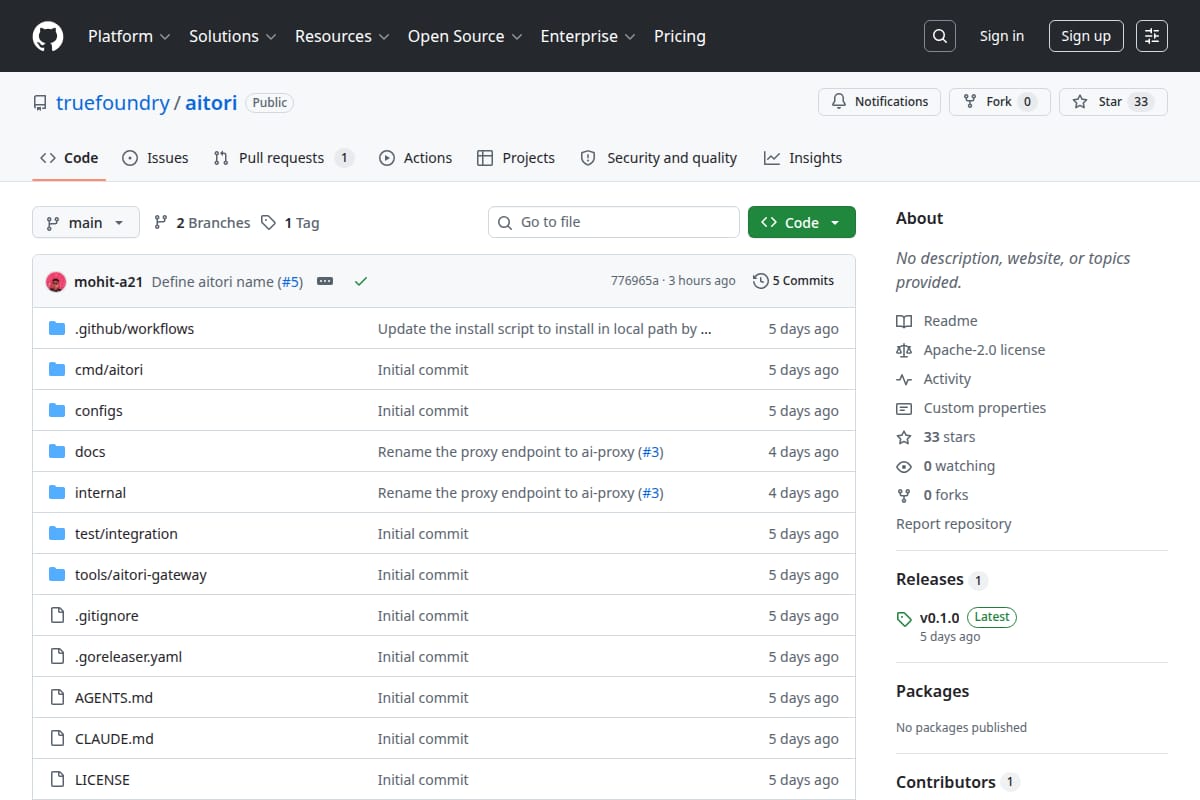Switch to the Projects tab

click(516, 158)
